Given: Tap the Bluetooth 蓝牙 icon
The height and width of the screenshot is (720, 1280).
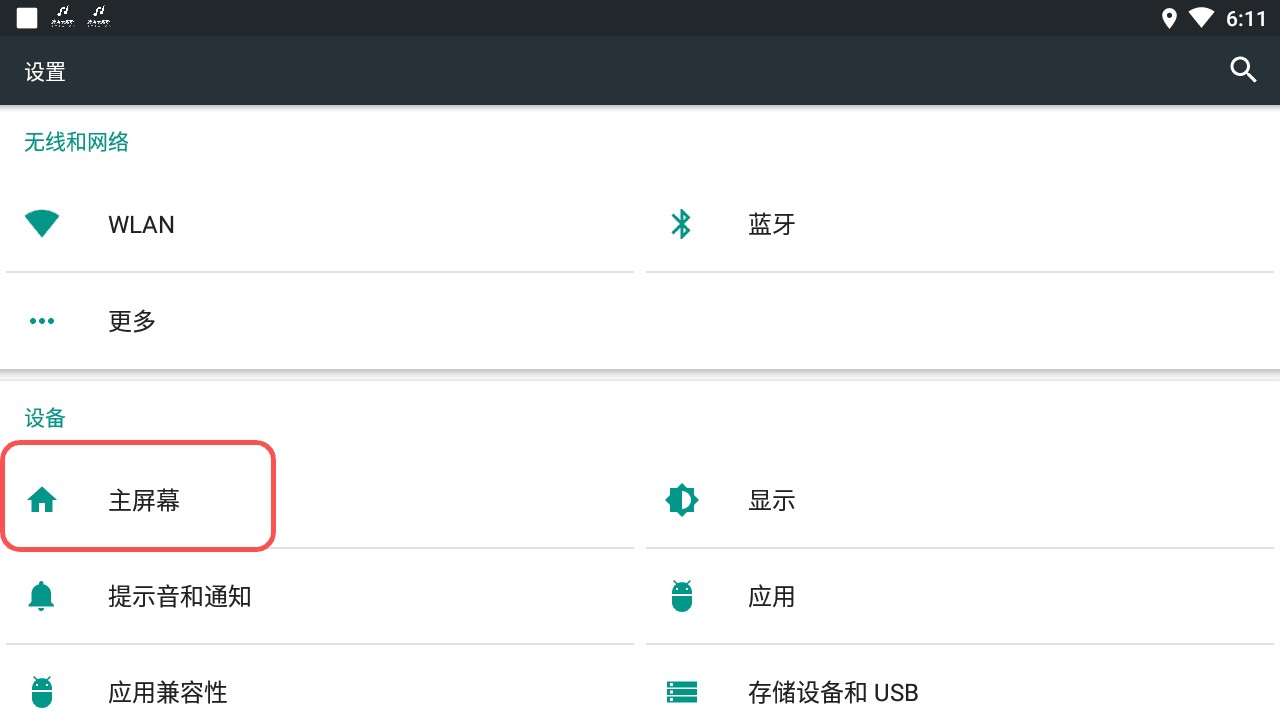Looking at the screenshot, I should pos(681,224).
